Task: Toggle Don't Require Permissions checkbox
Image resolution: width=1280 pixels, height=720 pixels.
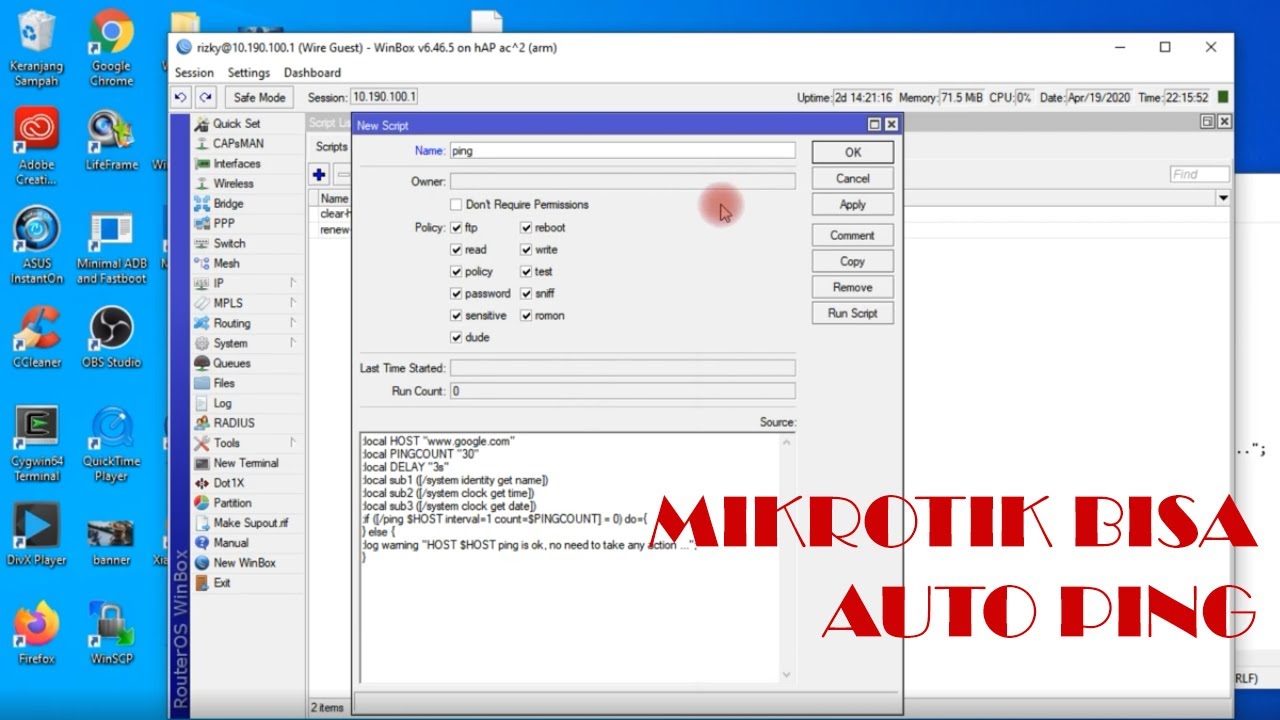Action: pos(456,204)
